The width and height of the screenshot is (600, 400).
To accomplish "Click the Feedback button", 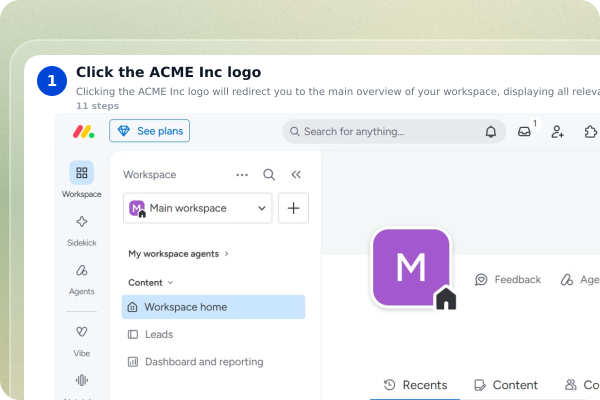I will [508, 280].
